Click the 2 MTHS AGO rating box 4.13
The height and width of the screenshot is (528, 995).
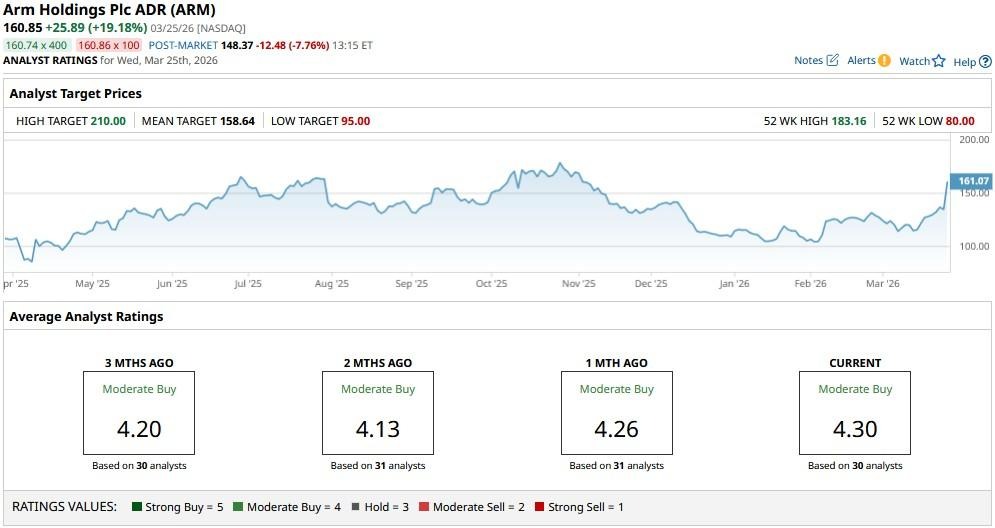[378, 413]
